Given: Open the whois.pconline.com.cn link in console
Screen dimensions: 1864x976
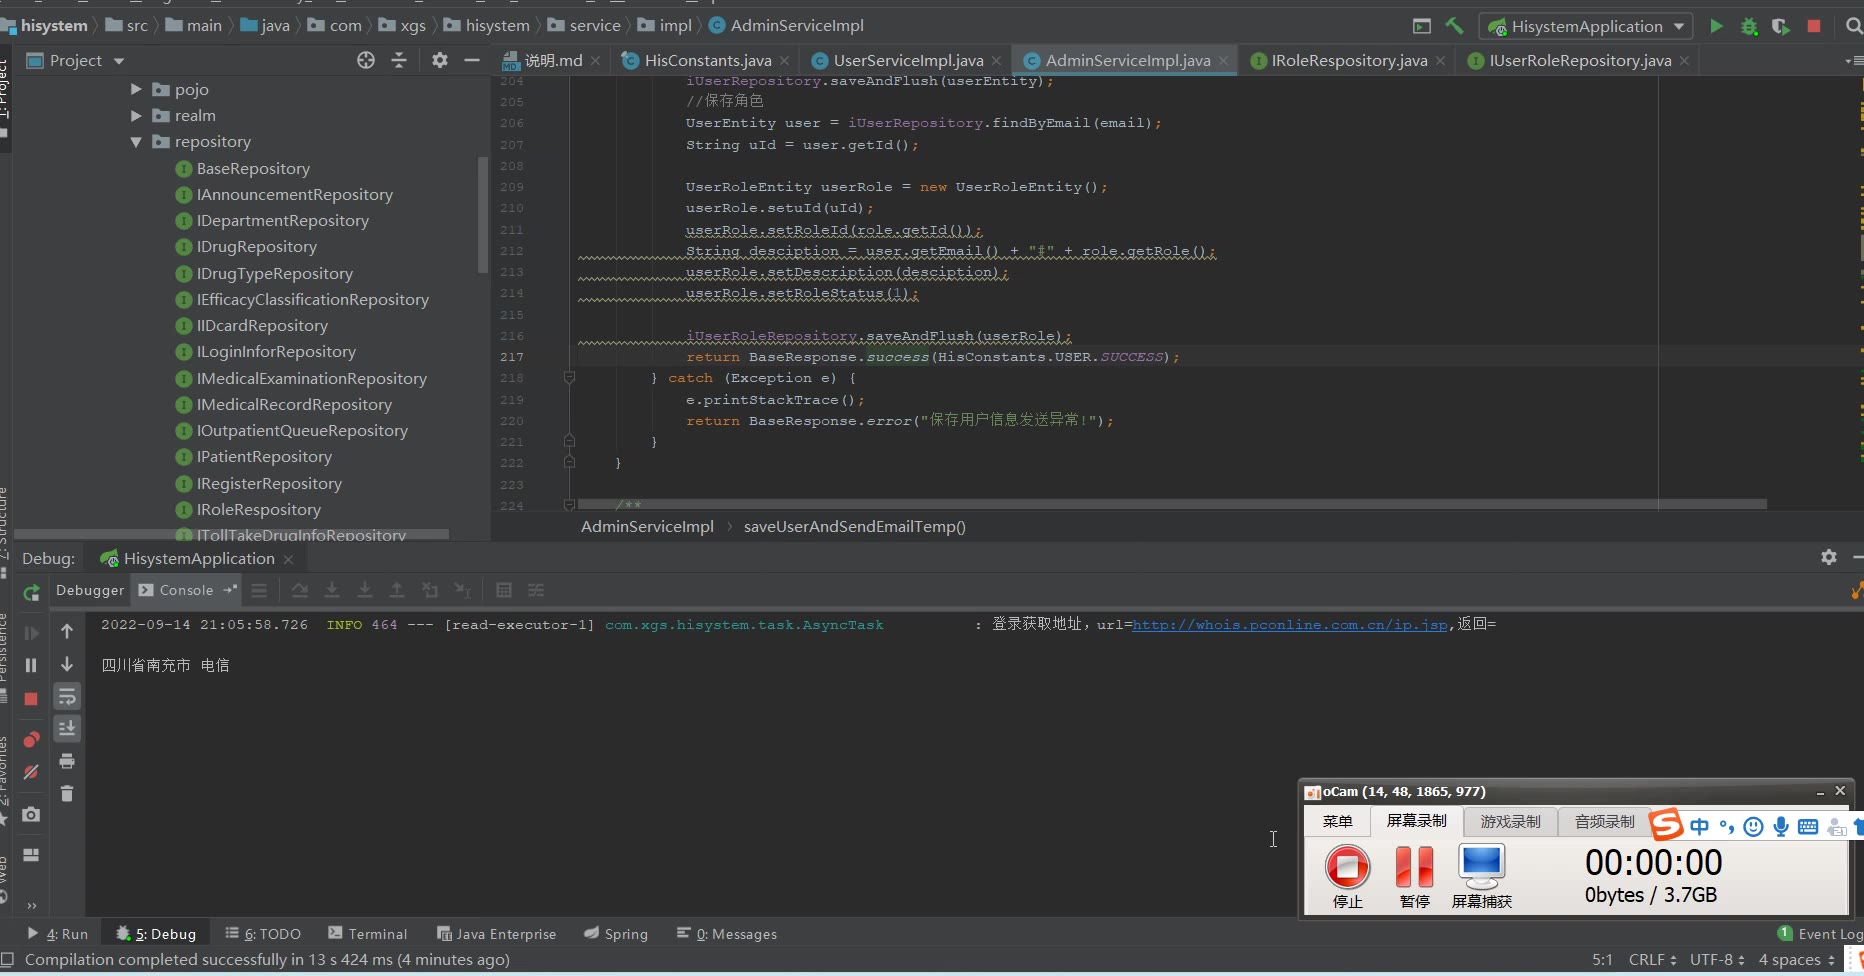Looking at the screenshot, I should pos(1289,625).
